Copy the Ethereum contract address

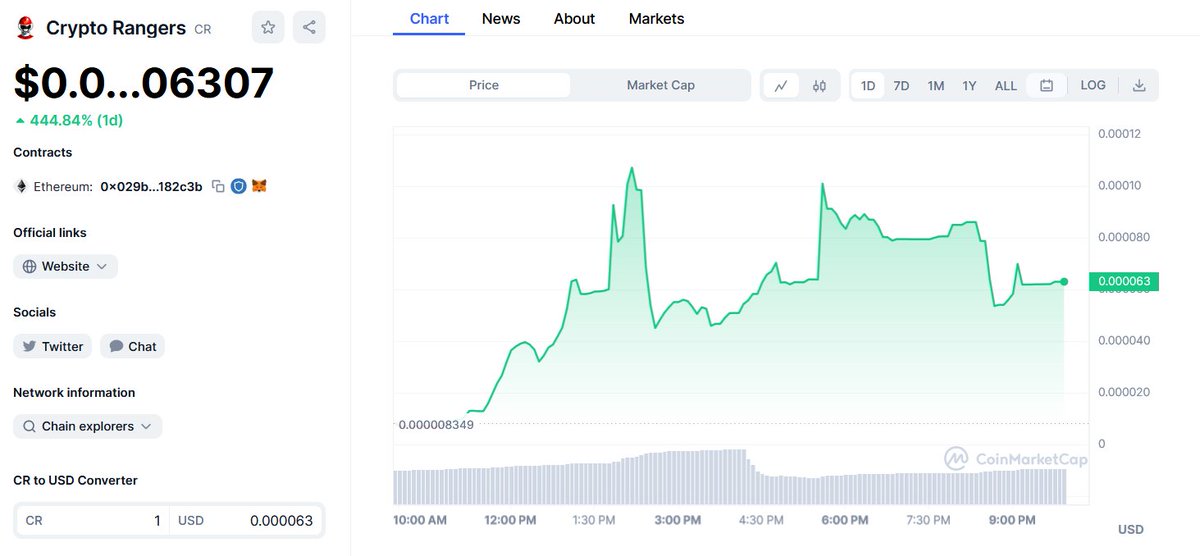tap(218, 186)
